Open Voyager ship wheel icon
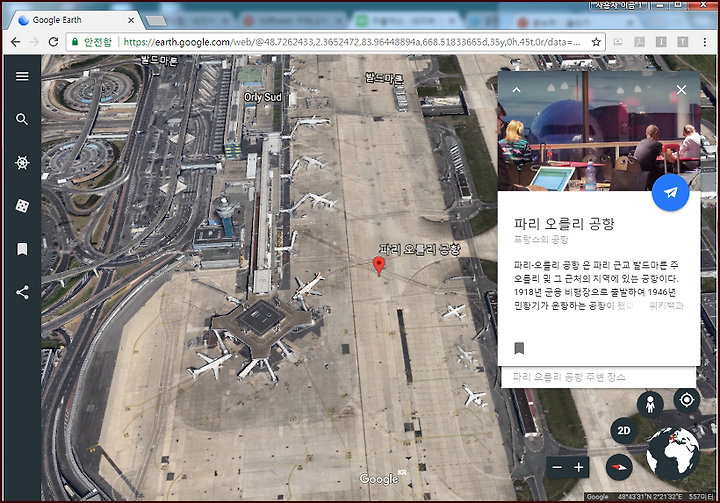720x503 pixels. pyautogui.click(x=22, y=163)
